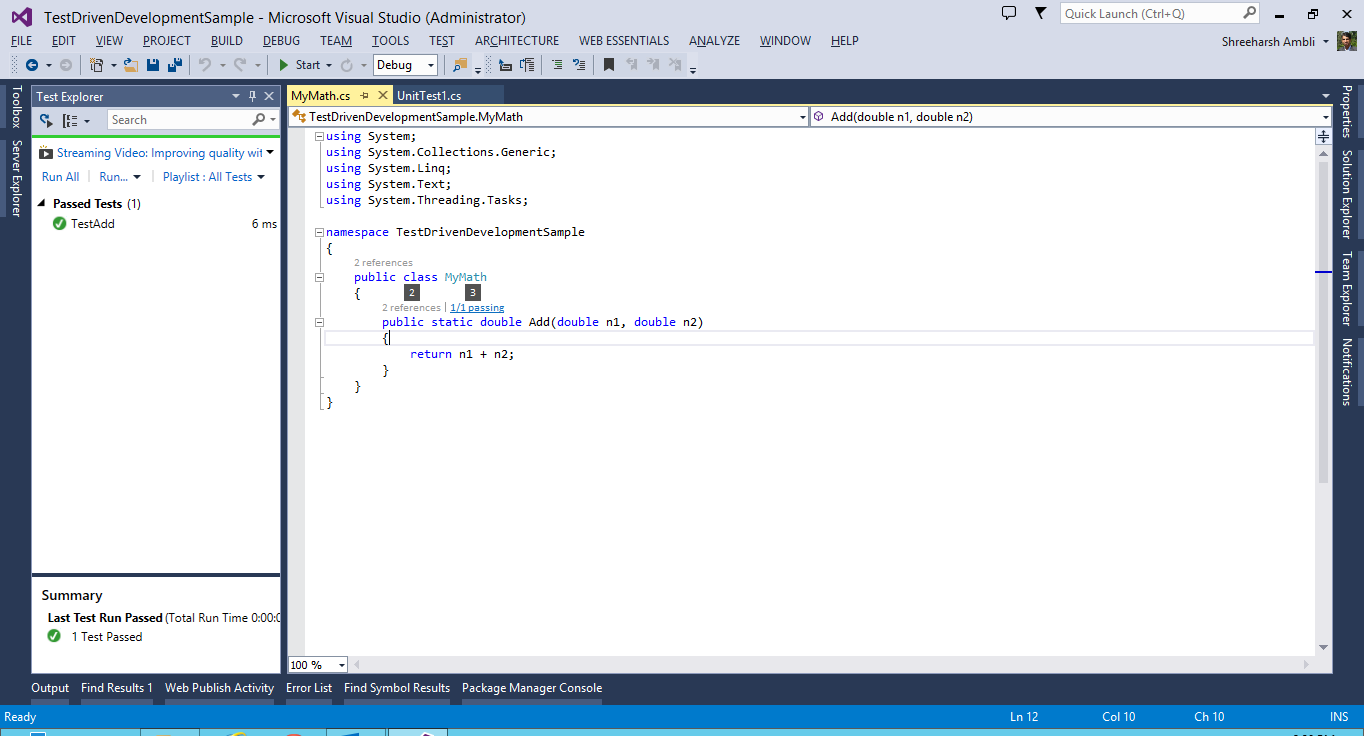
Task: Collapse the MyMath class code region
Action: click(x=319, y=277)
